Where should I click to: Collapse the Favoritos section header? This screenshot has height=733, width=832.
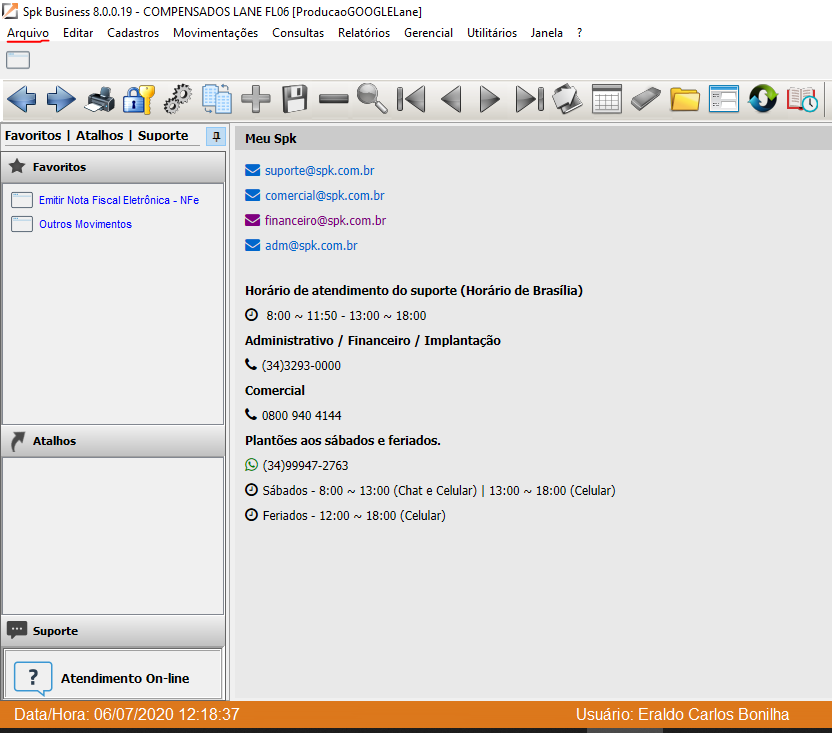pos(113,167)
